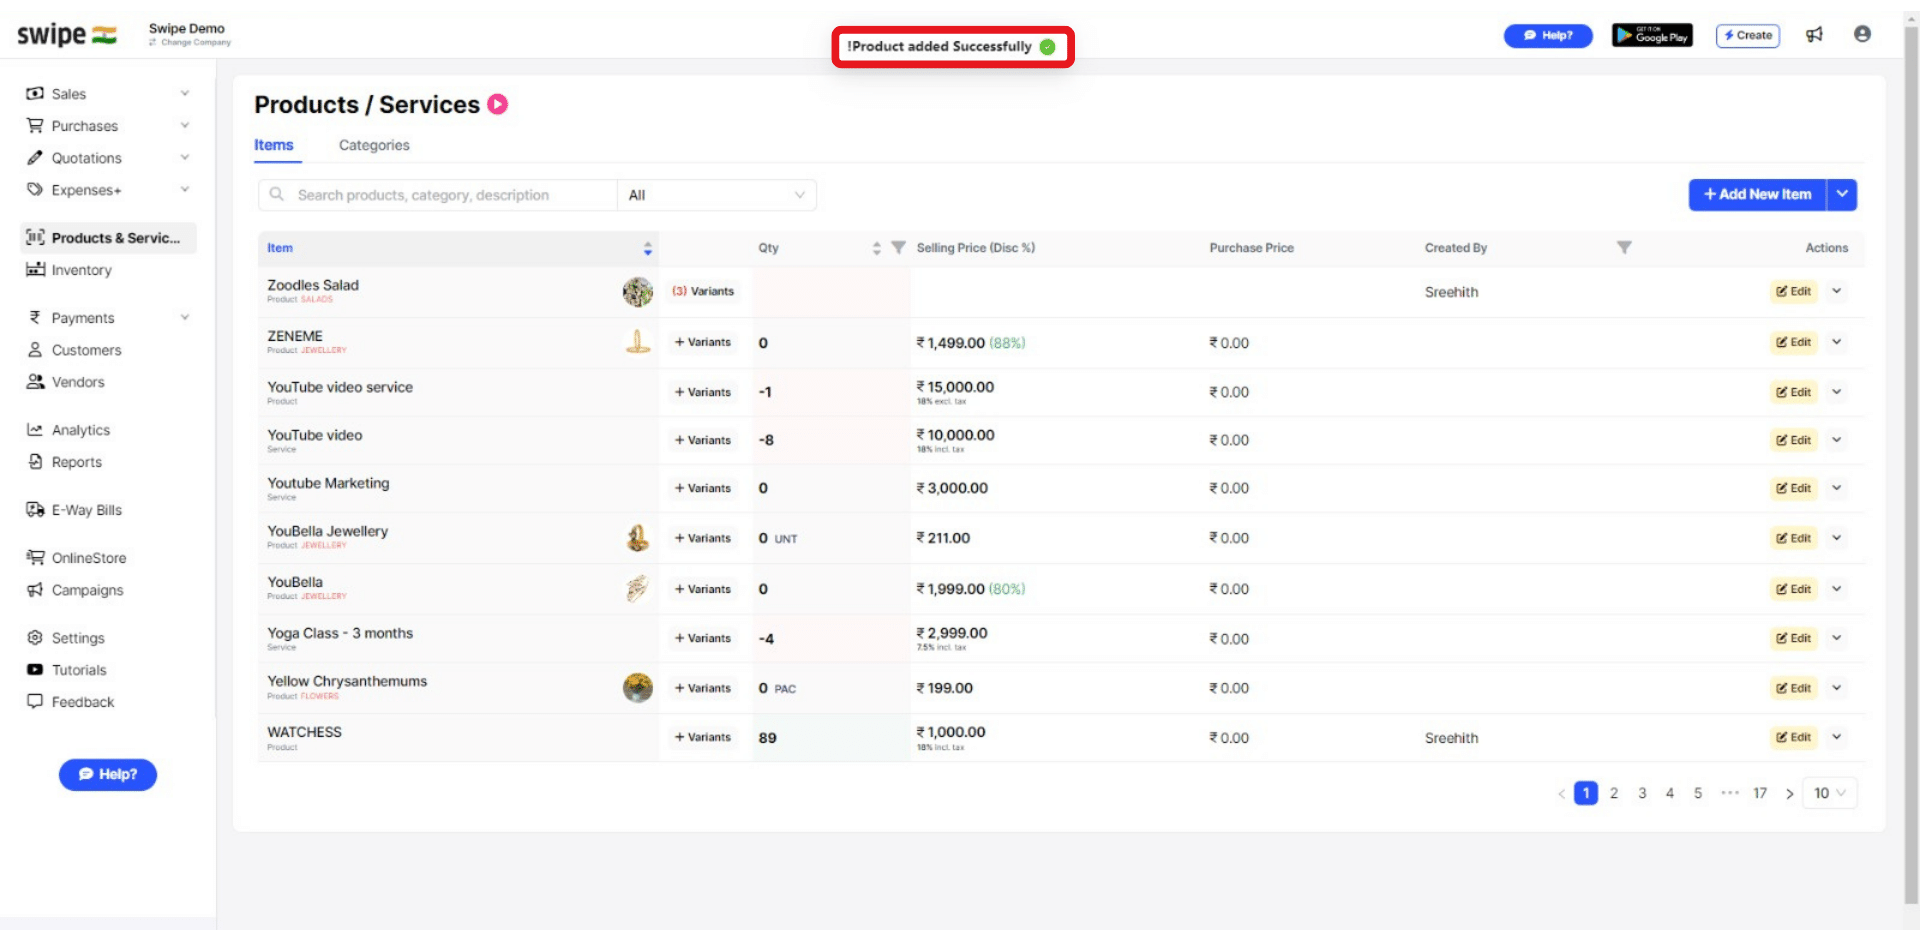The width and height of the screenshot is (1920, 930).
Task: Play the Products/Services tutorial video icon
Action: (497, 104)
